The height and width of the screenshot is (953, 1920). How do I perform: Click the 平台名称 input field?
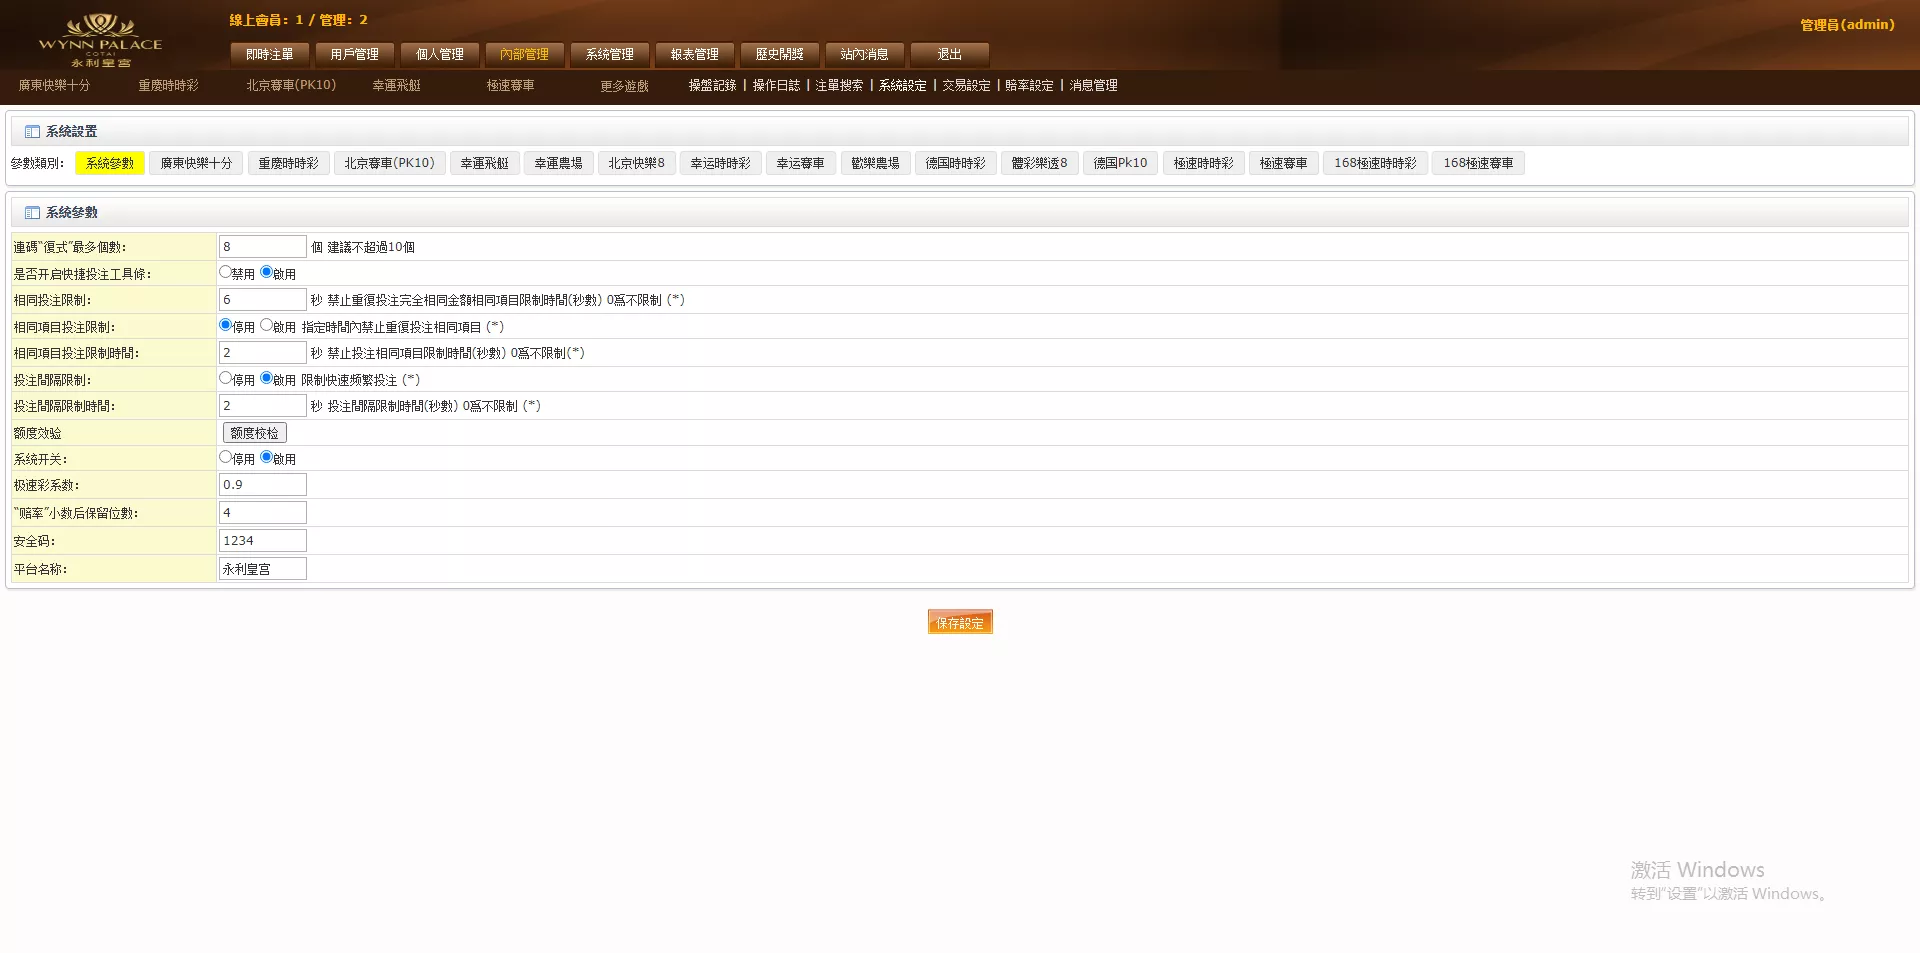[x=262, y=568]
